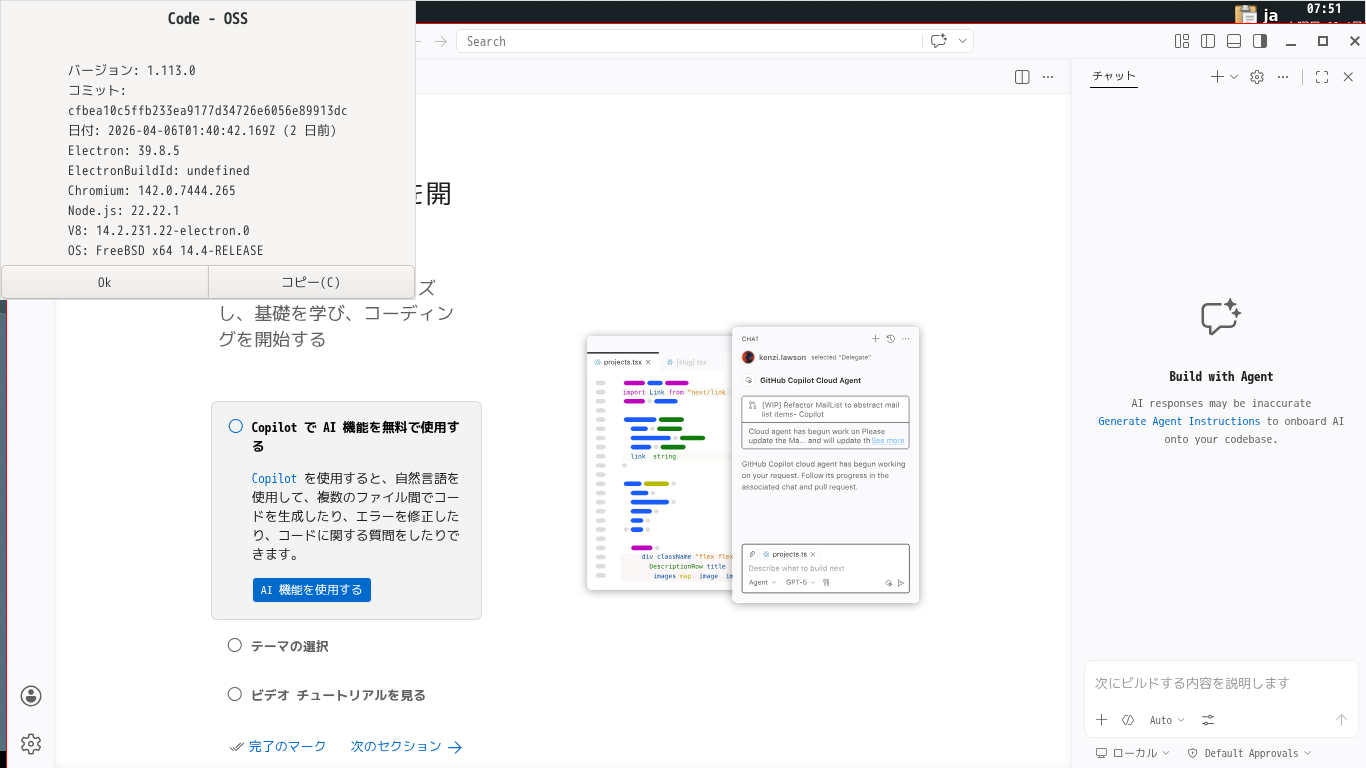
Task: Open Manage gear icon in activity bar
Action: coord(31,744)
